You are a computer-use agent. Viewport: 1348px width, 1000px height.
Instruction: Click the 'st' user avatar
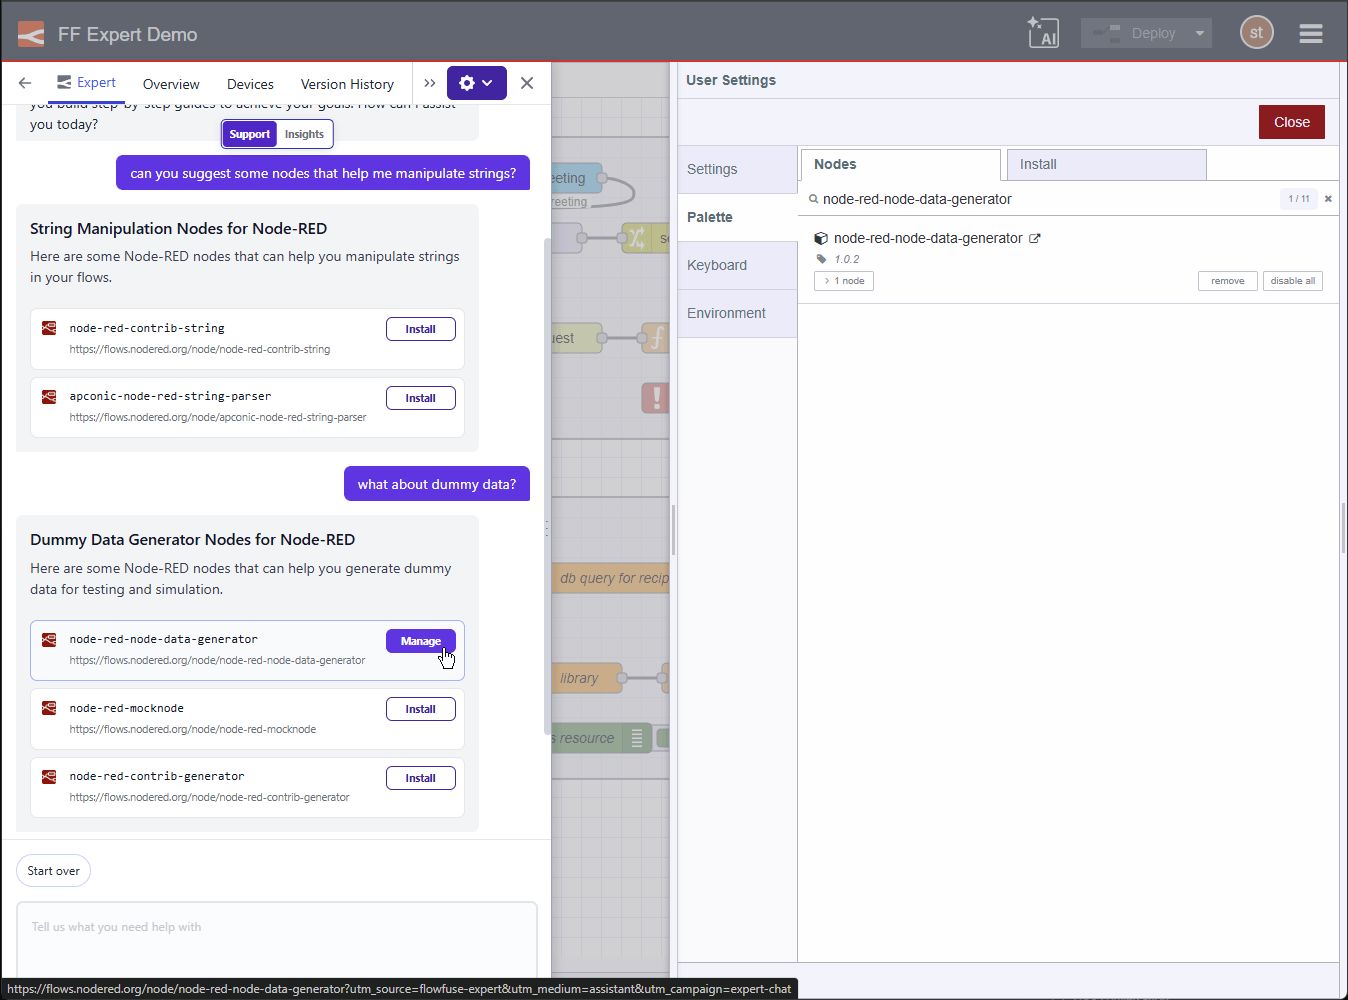click(x=1256, y=31)
